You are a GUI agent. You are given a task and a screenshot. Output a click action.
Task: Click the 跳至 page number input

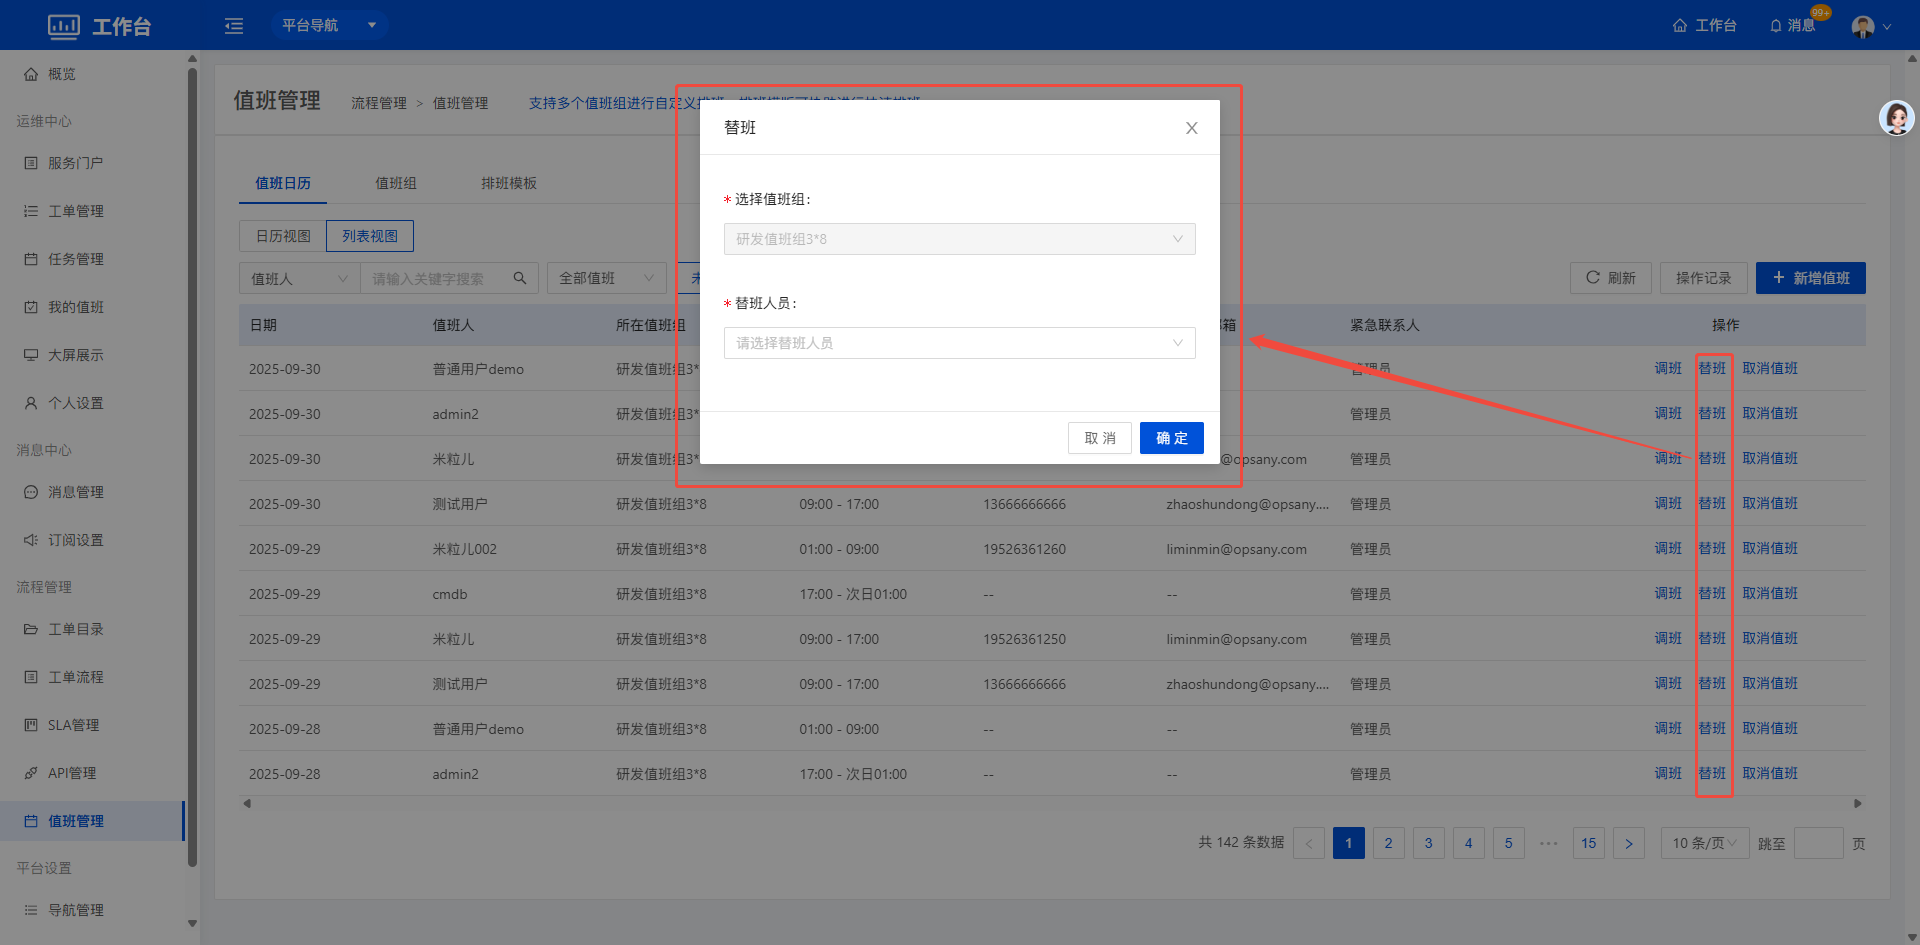[x=1818, y=843]
